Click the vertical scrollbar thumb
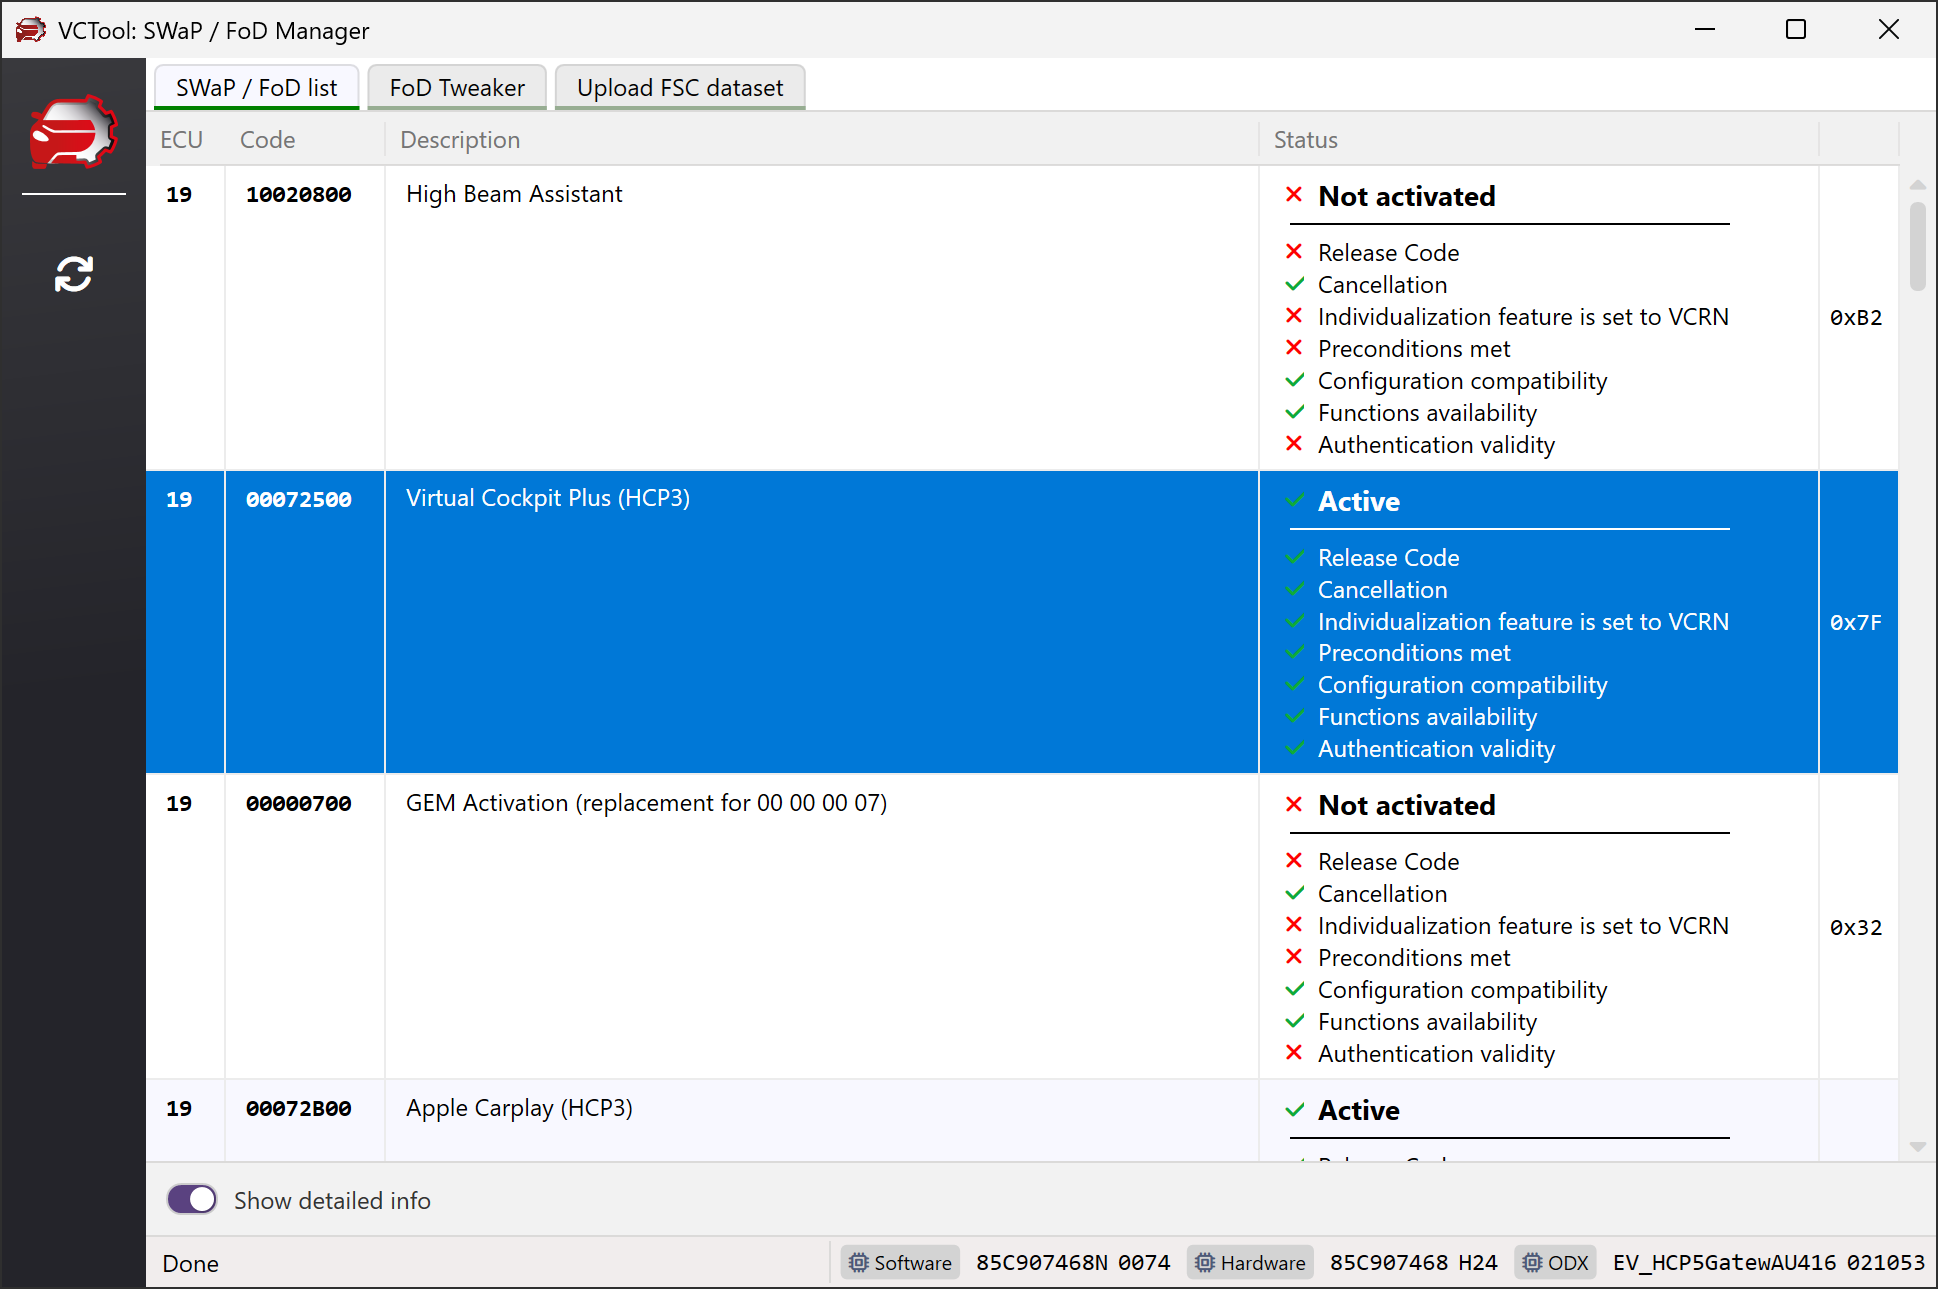Viewport: 1938px width, 1289px height. coord(1917,245)
